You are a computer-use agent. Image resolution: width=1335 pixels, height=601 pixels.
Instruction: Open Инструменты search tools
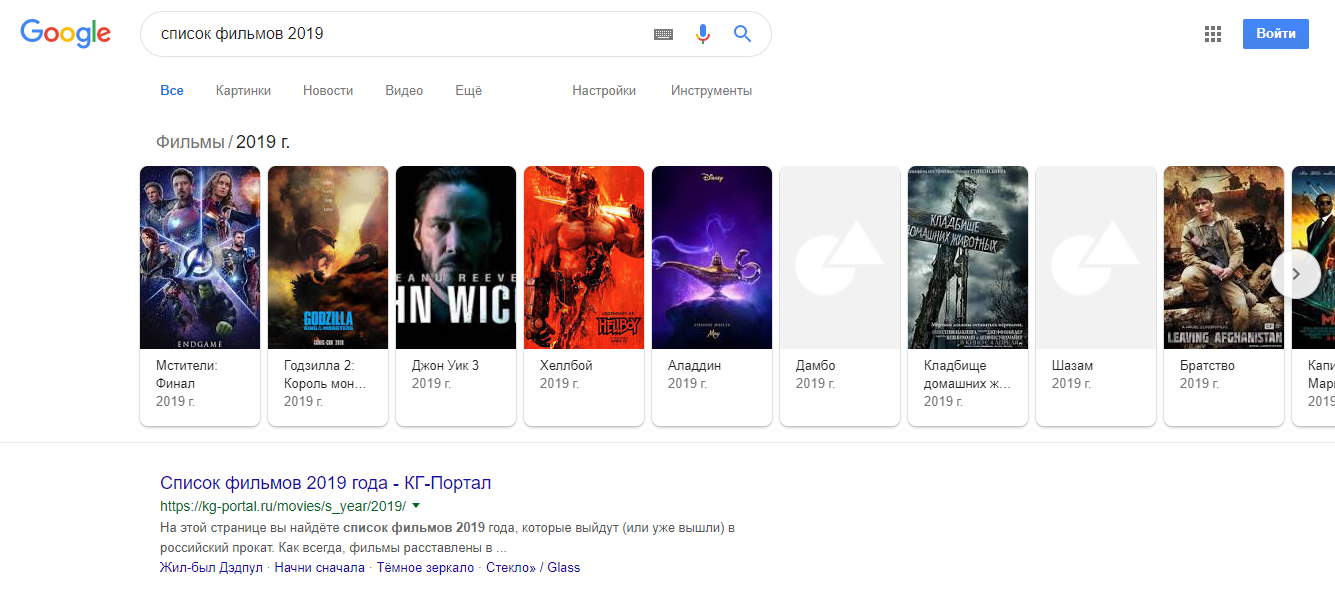pyautogui.click(x=711, y=91)
